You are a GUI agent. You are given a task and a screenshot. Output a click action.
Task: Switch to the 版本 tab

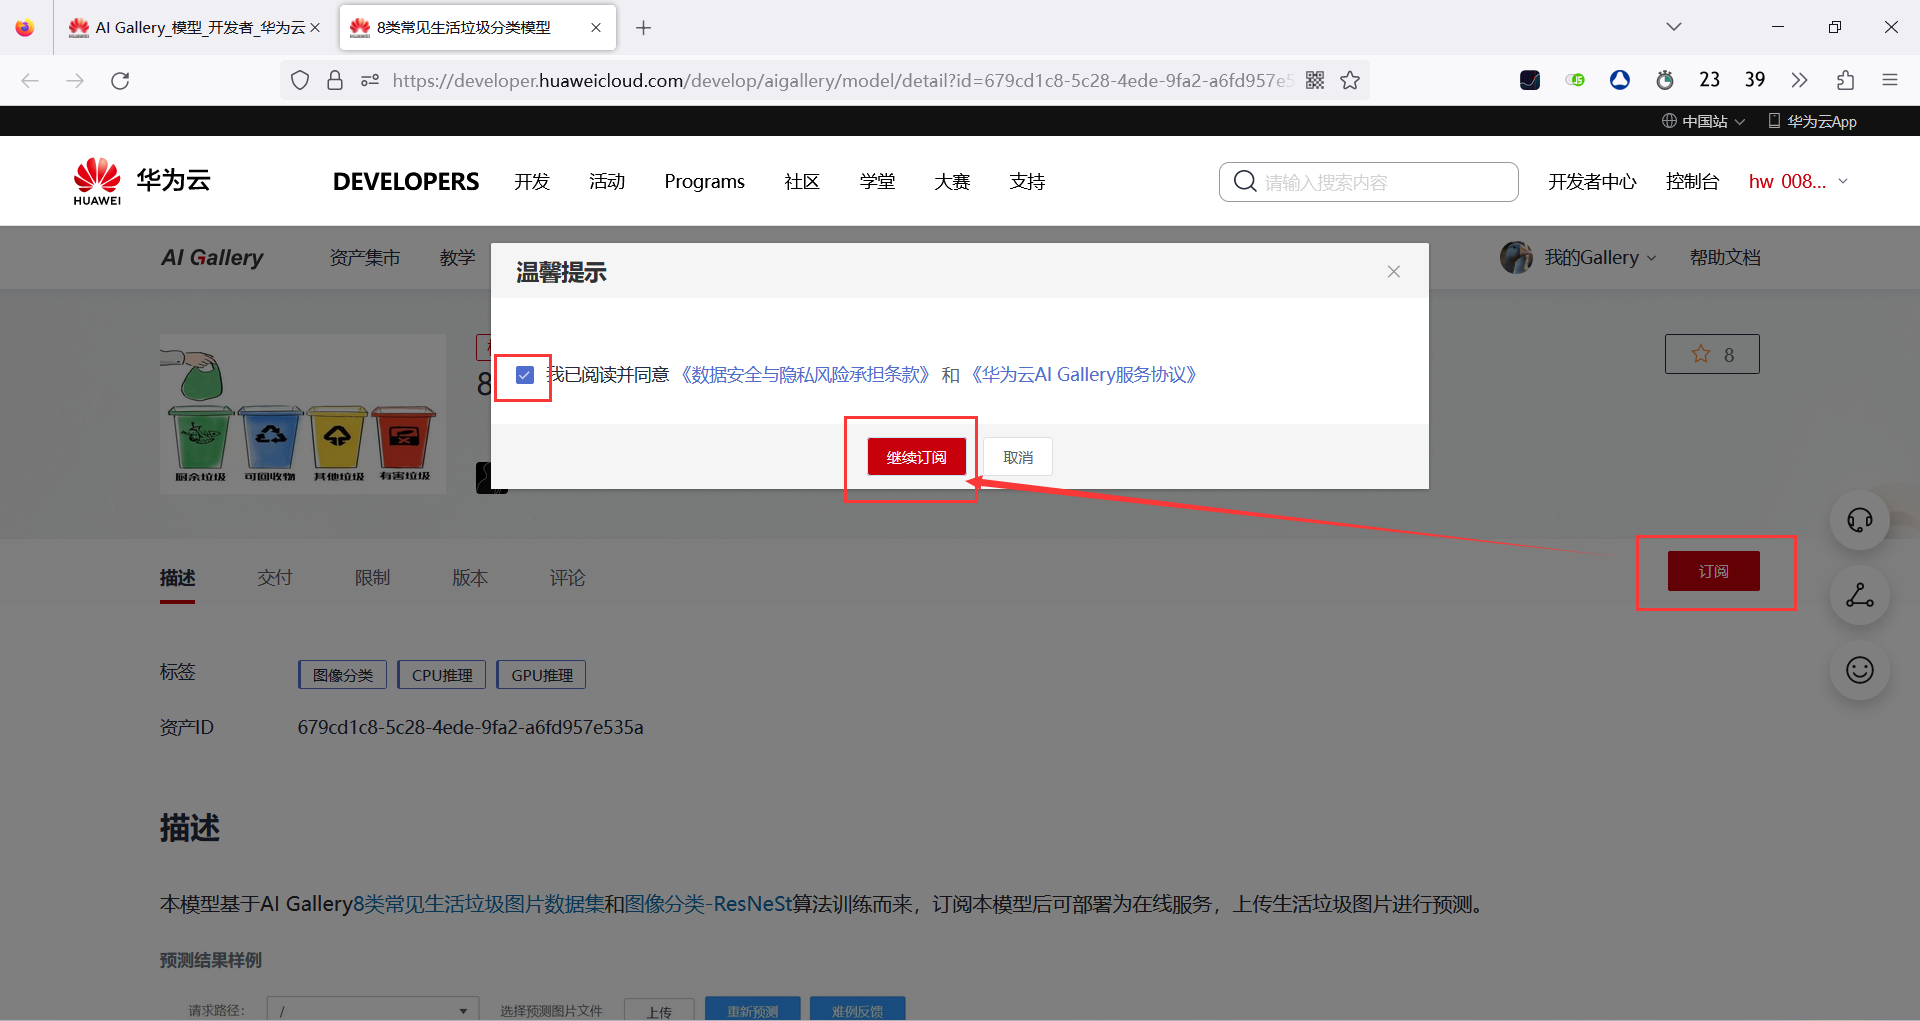click(x=469, y=577)
